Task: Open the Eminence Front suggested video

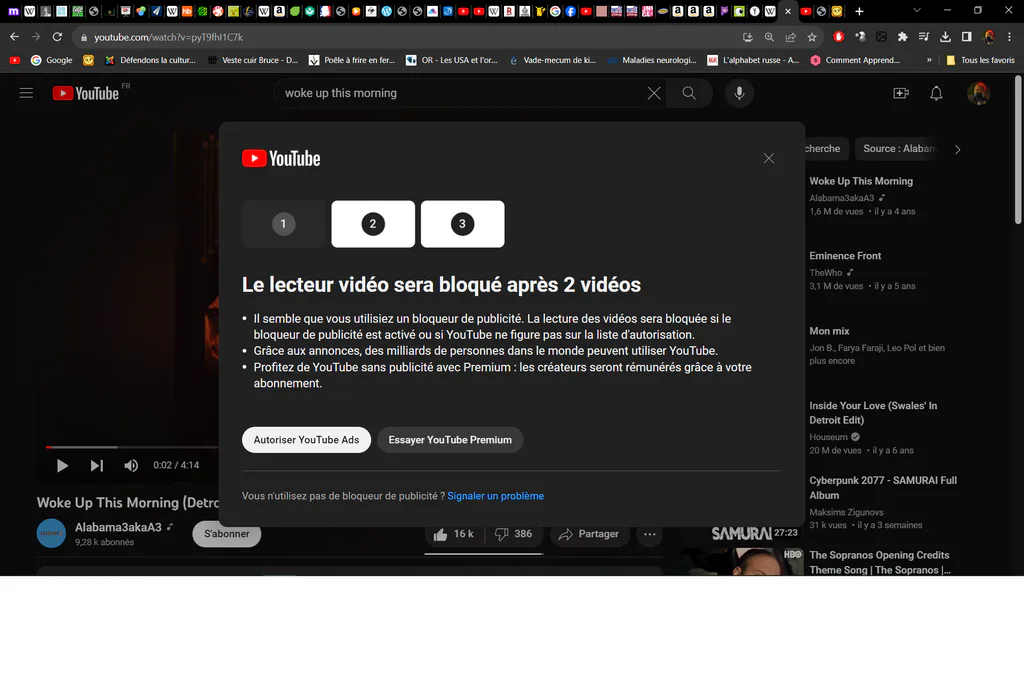Action: [x=845, y=256]
